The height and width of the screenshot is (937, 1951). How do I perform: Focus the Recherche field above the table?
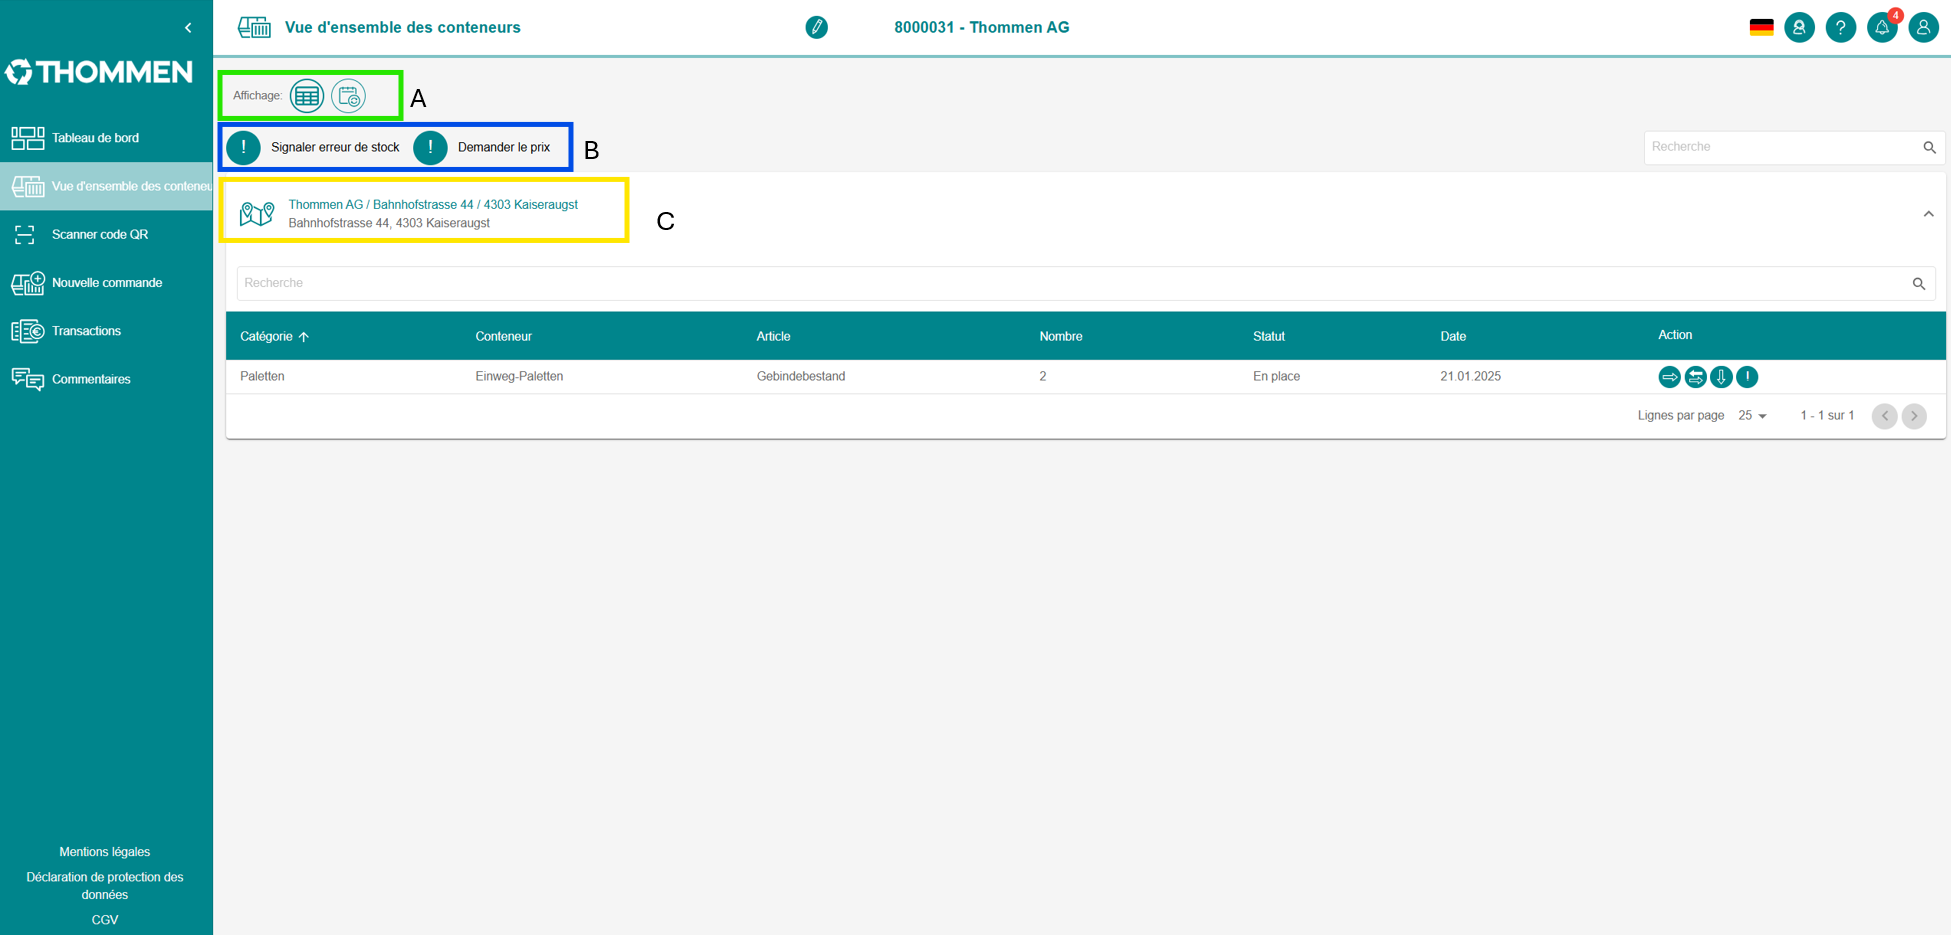1072,283
